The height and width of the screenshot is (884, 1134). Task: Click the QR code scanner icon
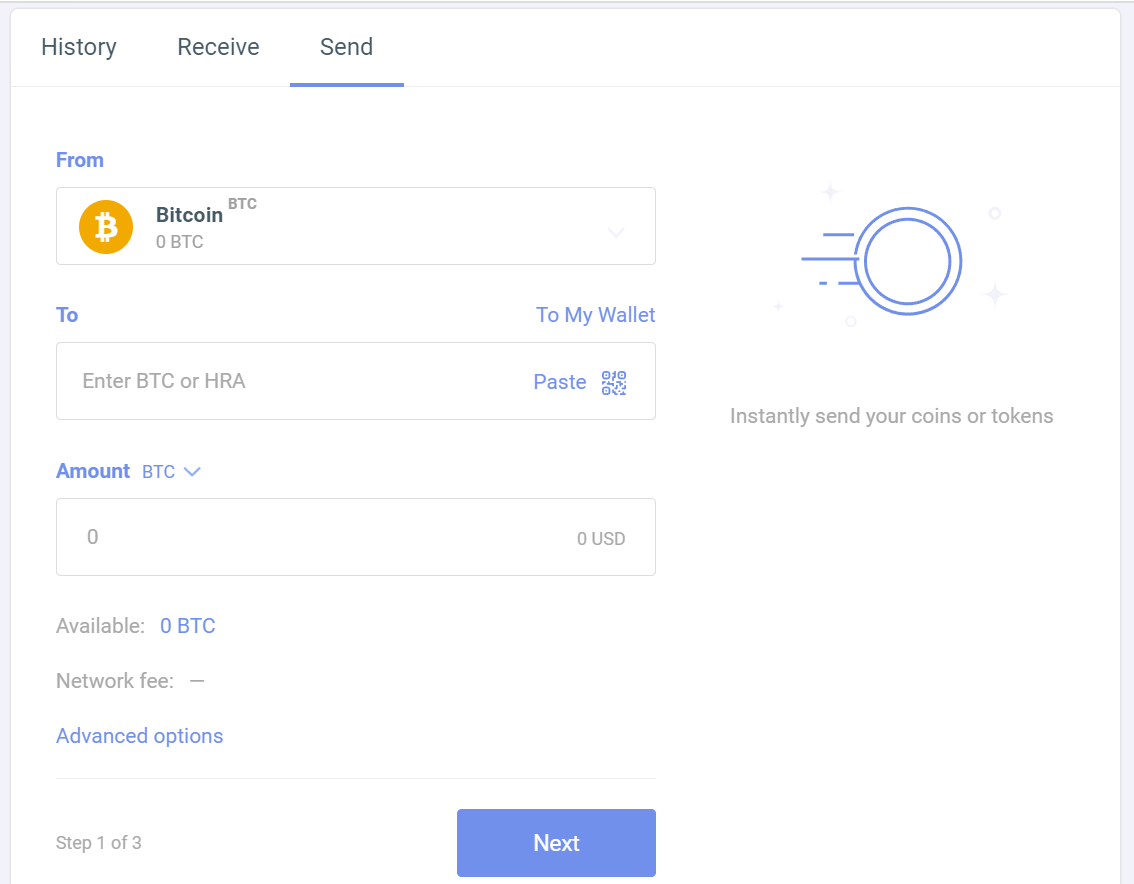pos(613,382)
